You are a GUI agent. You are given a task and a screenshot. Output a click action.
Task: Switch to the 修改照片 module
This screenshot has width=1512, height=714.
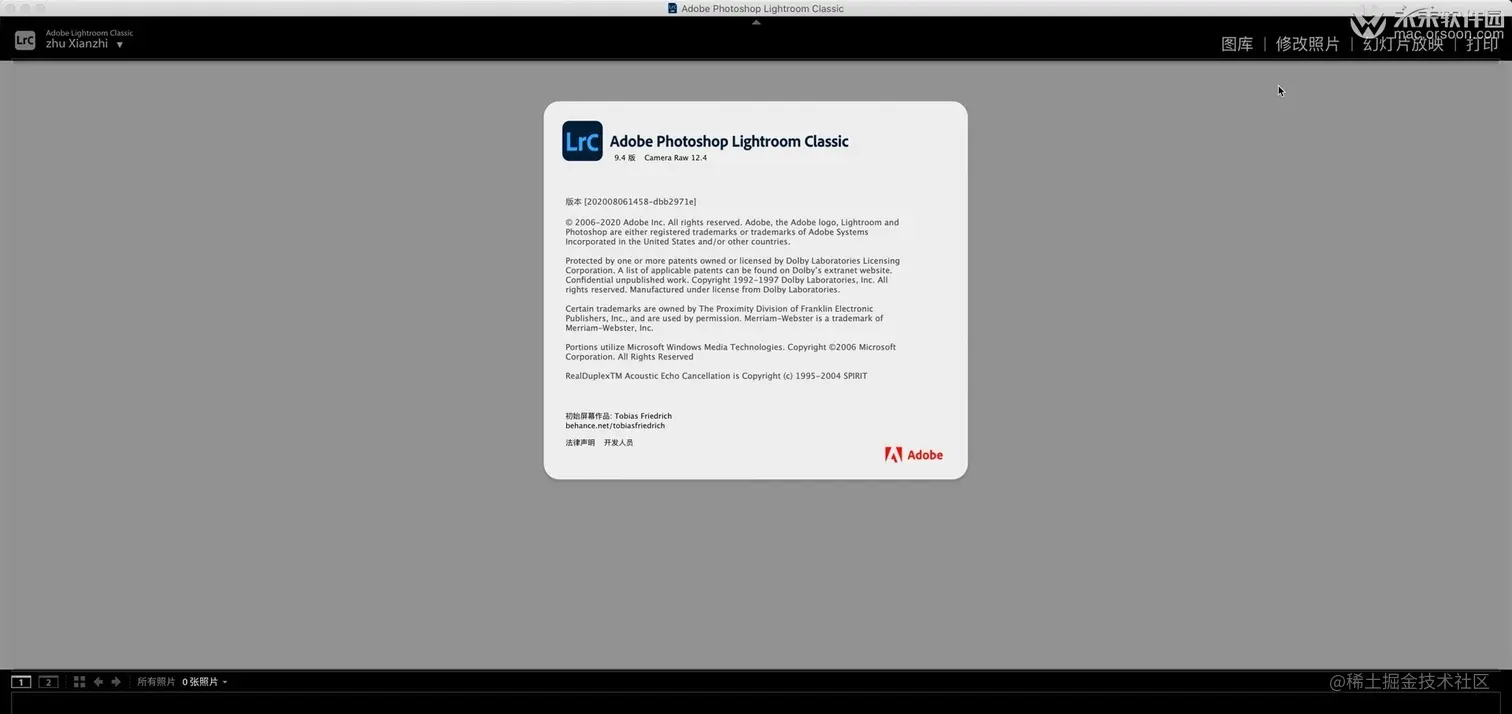pos(1307,44)
